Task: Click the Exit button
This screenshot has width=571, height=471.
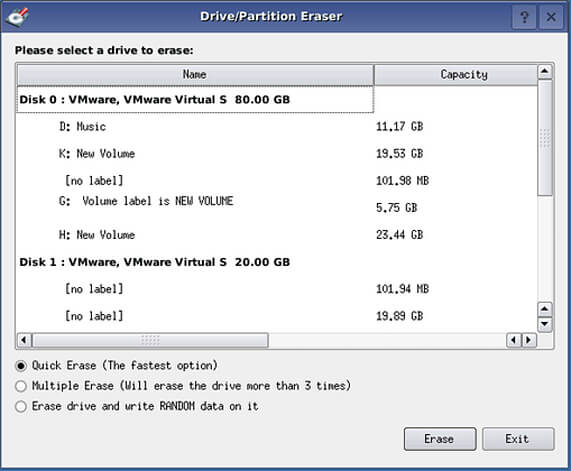Action: tap(518, 439)
